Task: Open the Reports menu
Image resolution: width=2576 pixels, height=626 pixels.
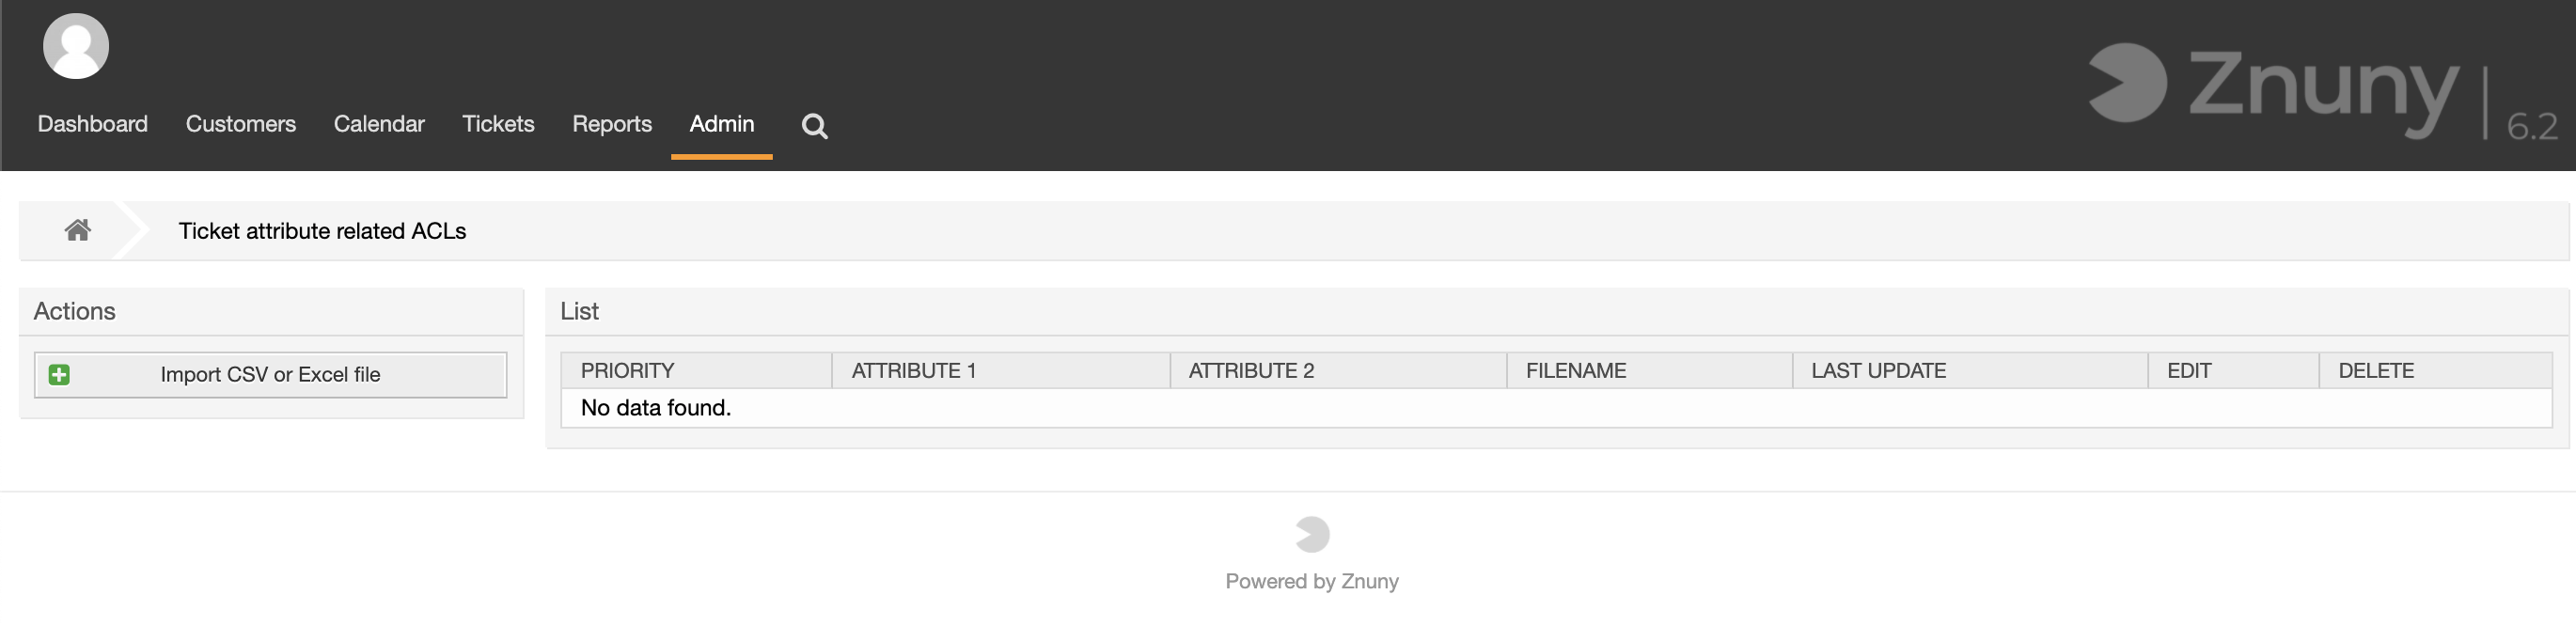Action: pyautogui.click(x=612, y=124)
